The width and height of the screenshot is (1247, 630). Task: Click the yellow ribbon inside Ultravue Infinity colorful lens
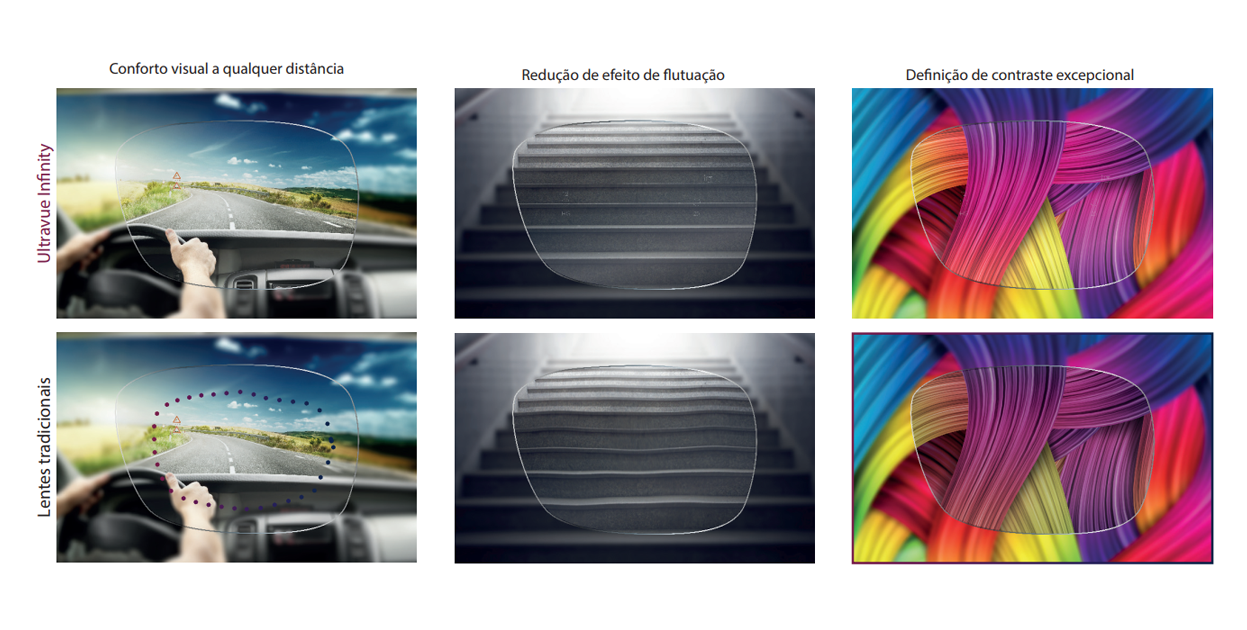pos(1040,250)
